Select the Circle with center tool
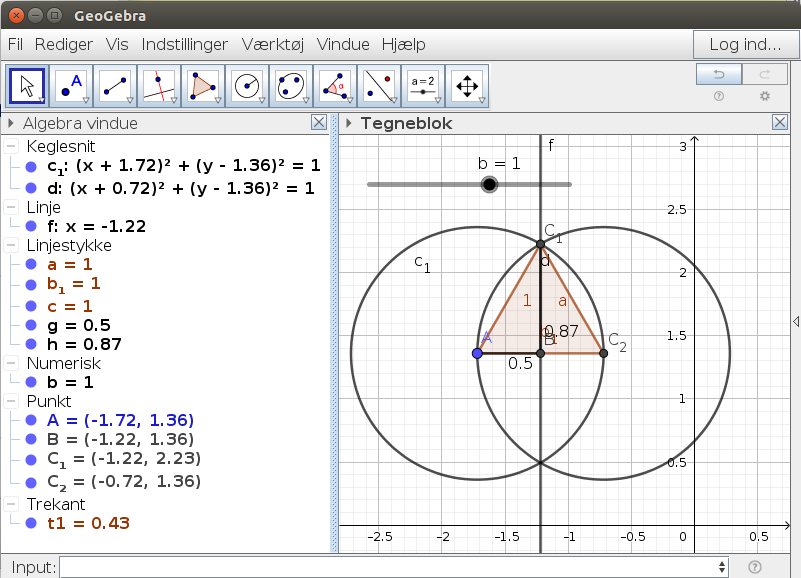Viewport: 801px width, 578px height. pyautogui.click(x=247, y=86)
